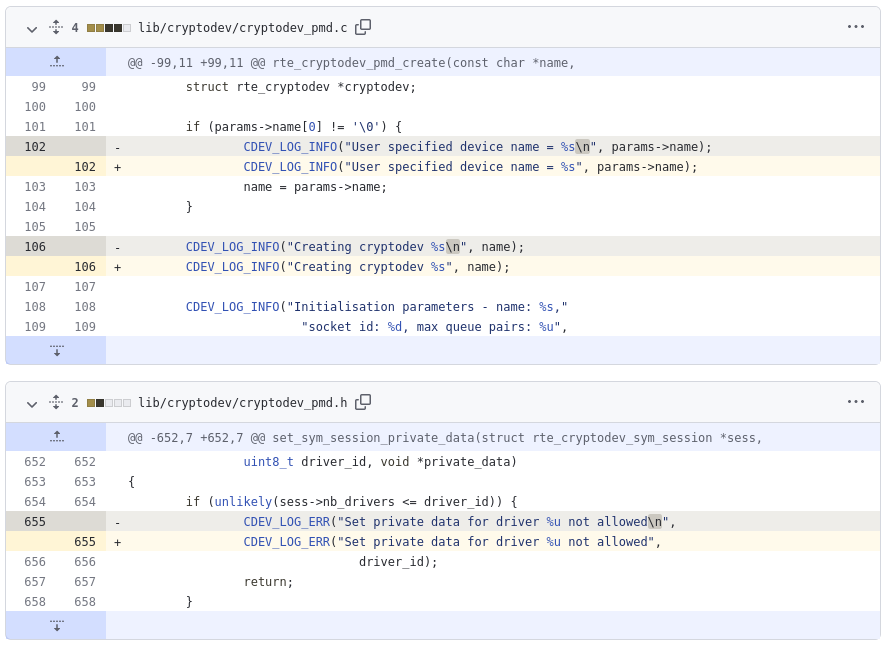Collapse the cryptodev_pmd.c diff
Screen dimensions: 886x645
pyautogui.click(x=31, y=28)
